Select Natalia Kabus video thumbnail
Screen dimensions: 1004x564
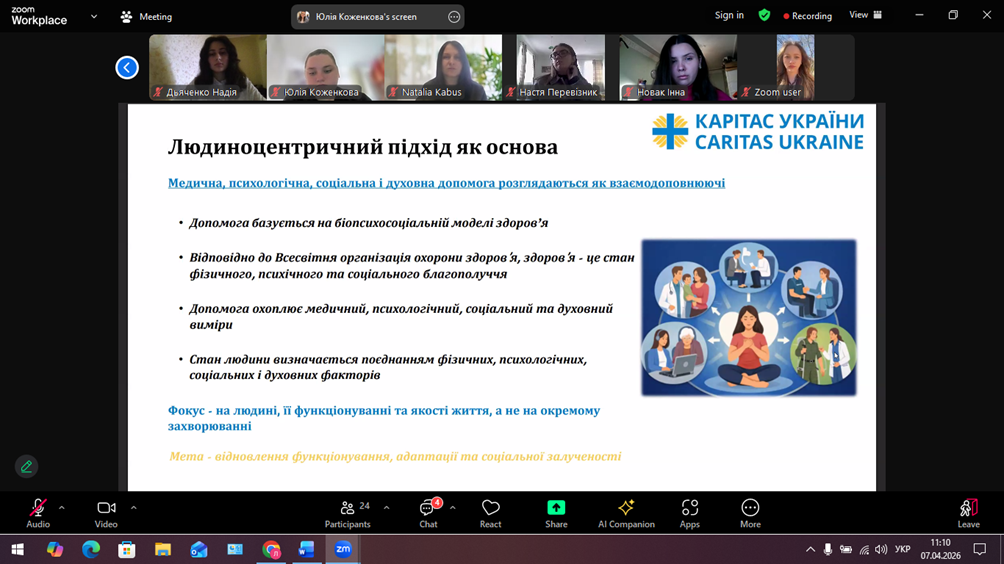click(443, 67)
